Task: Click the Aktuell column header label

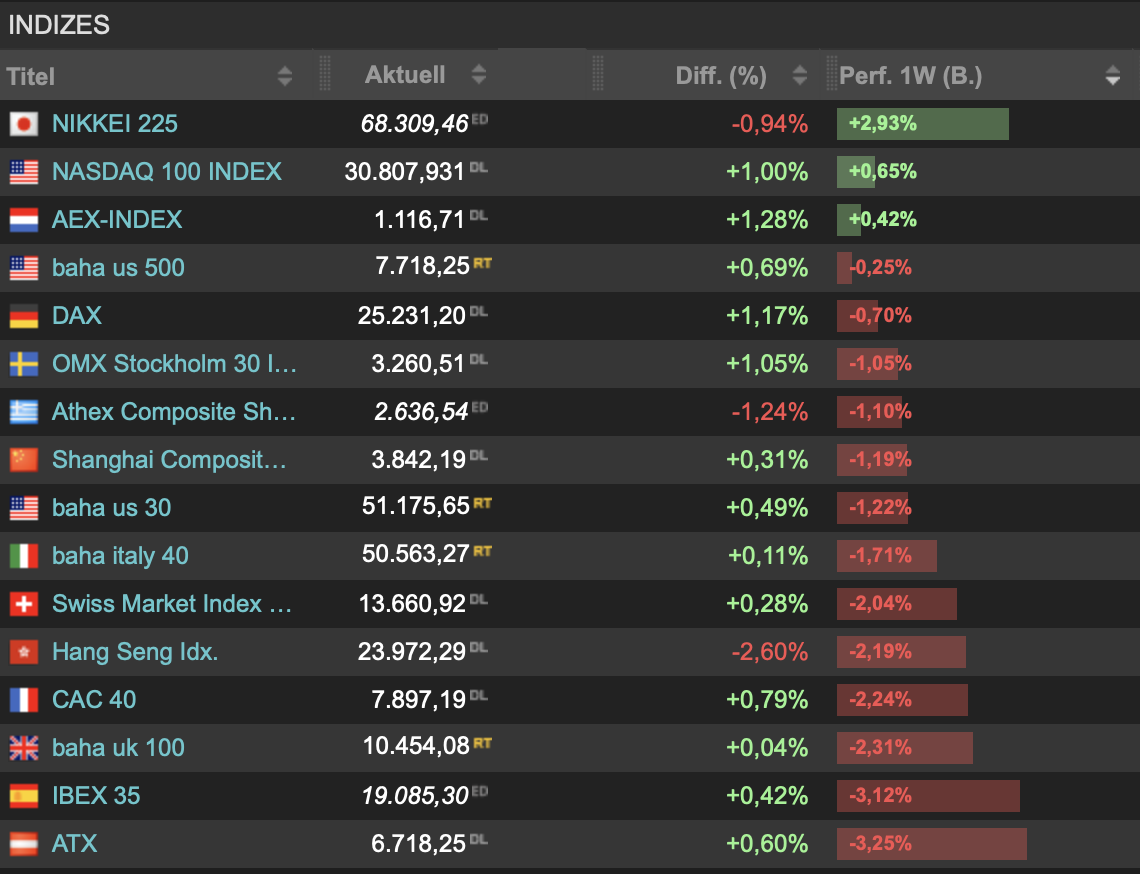Action: (x=405, y=74)
